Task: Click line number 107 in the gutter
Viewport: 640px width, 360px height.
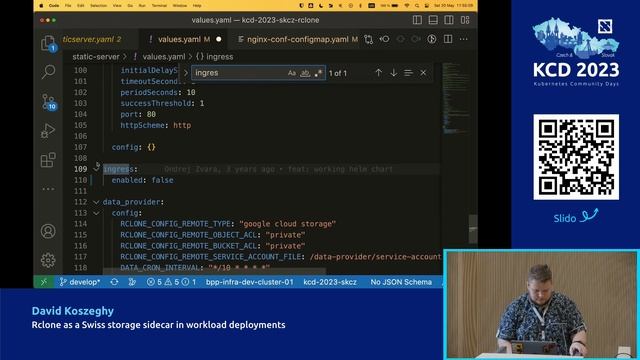Action: tap(80, 147)
